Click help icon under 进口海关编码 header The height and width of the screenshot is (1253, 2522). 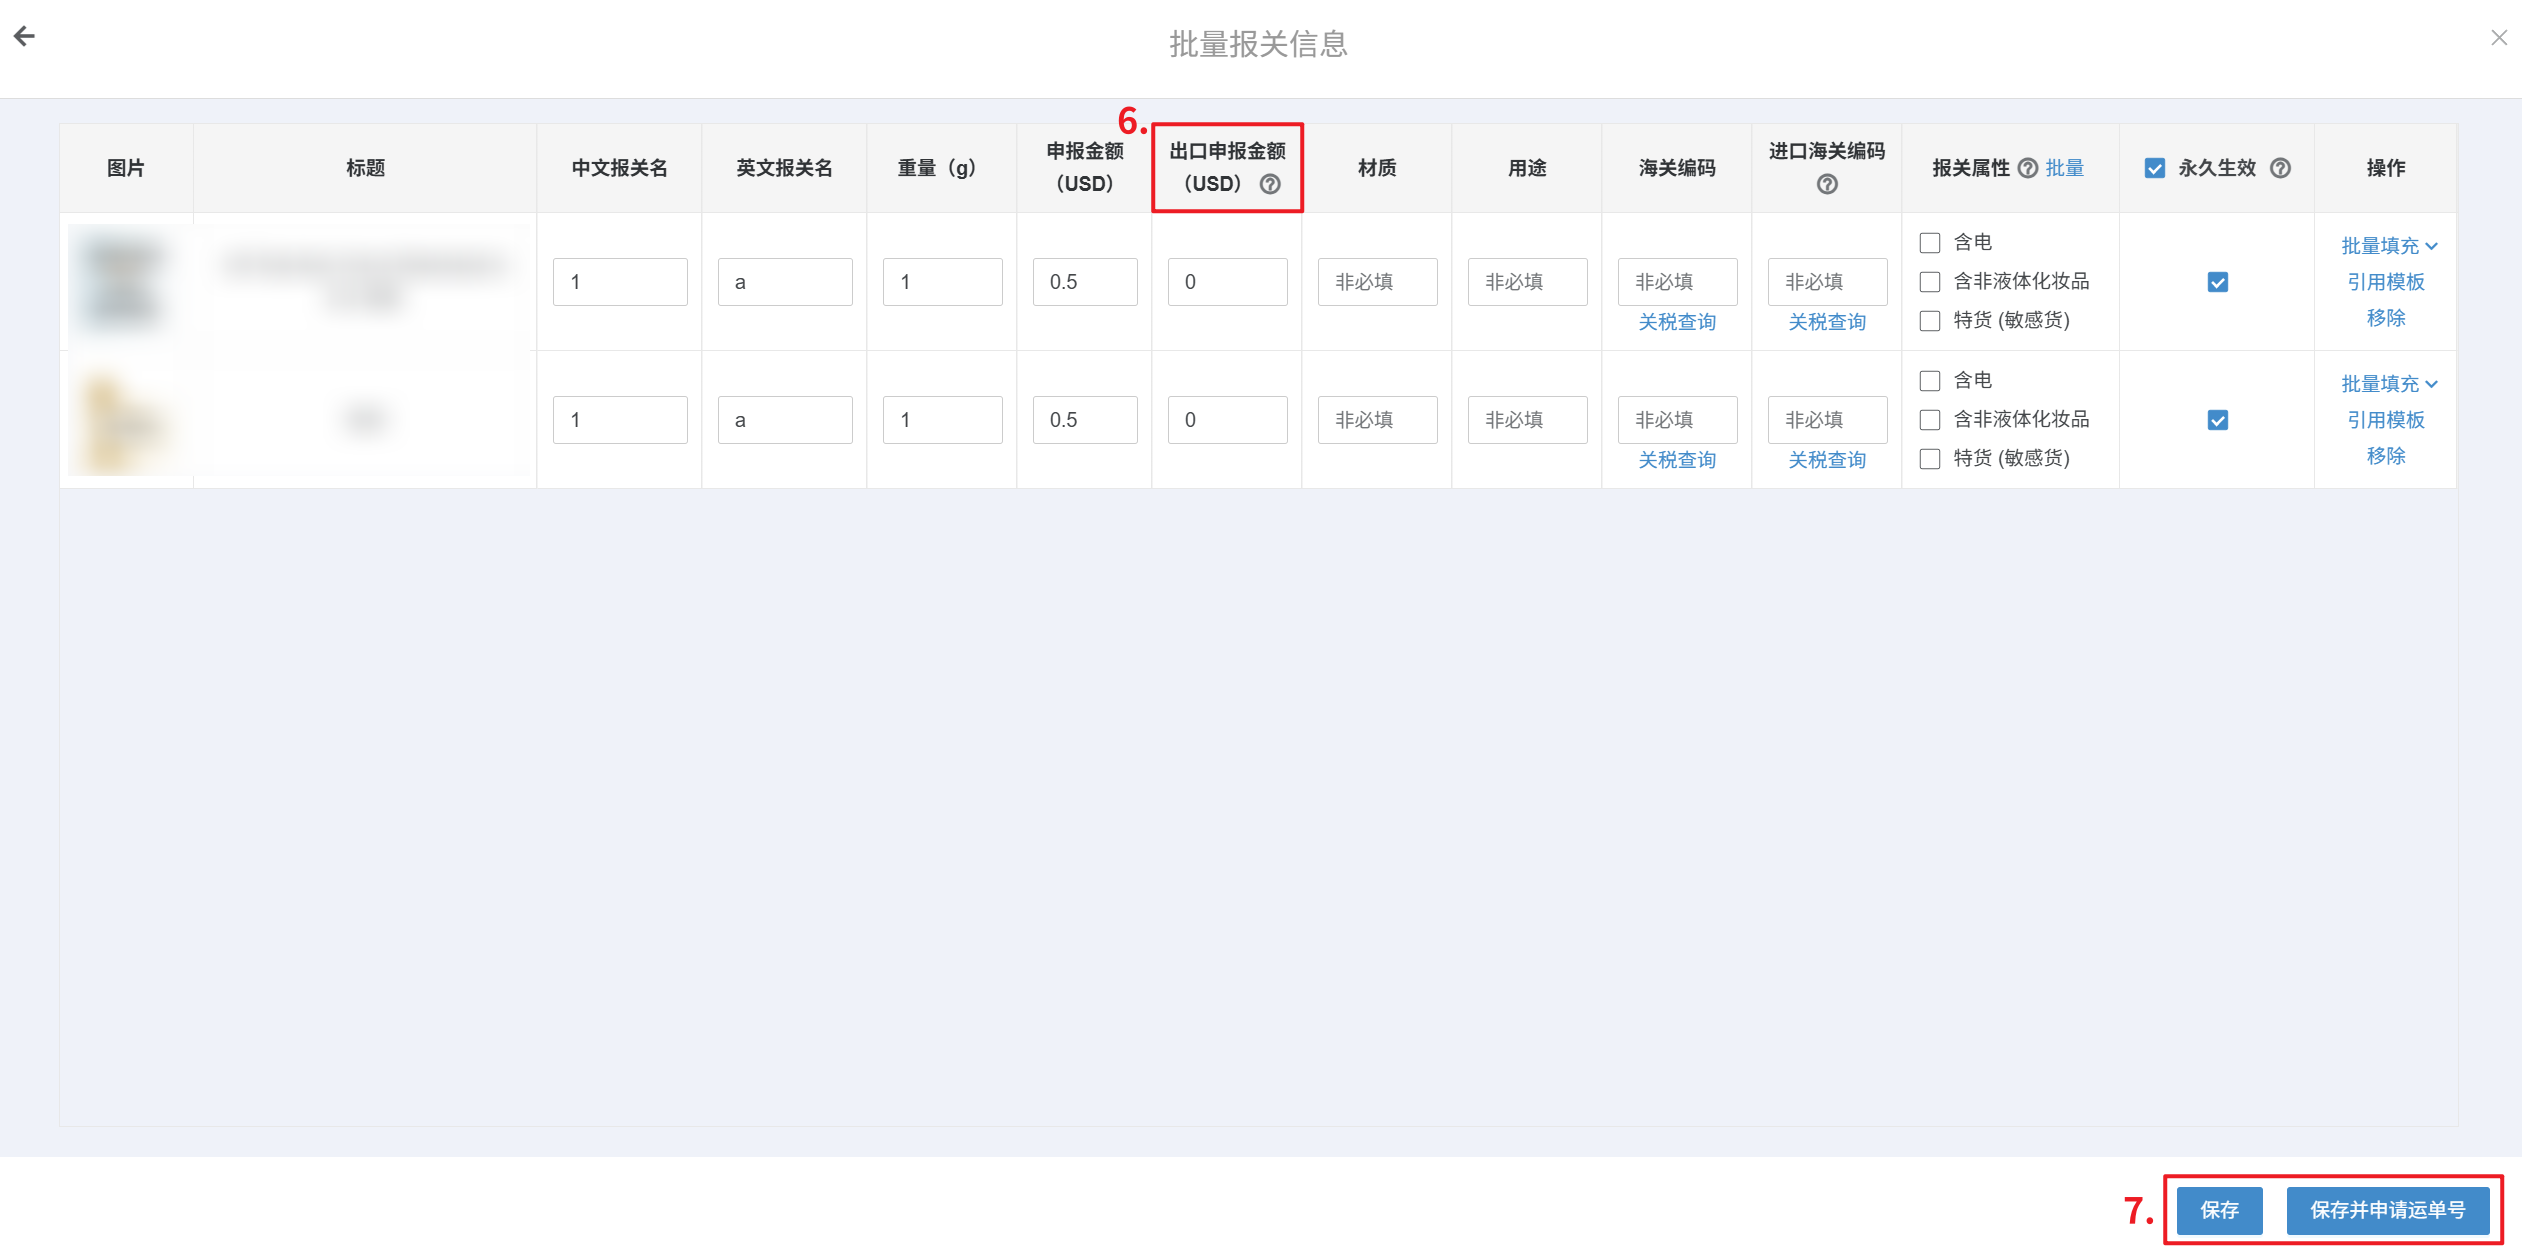click(1826, 184)
